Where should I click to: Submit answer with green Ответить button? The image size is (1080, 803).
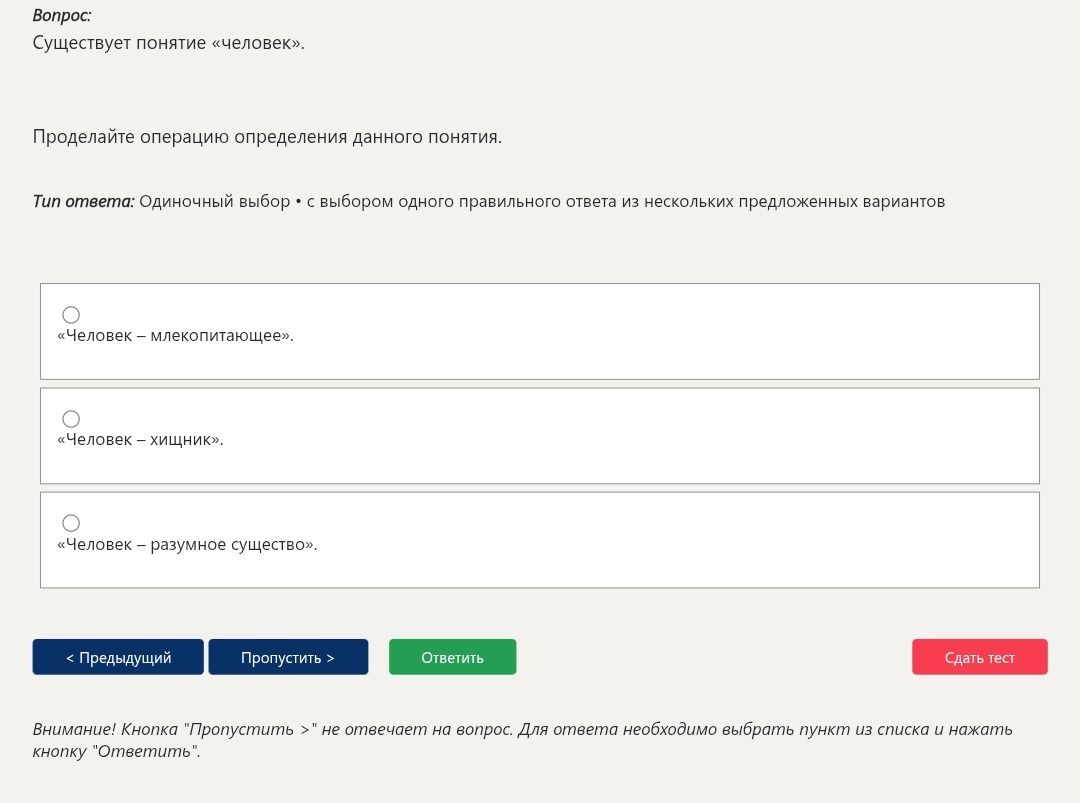click(453, 657)
